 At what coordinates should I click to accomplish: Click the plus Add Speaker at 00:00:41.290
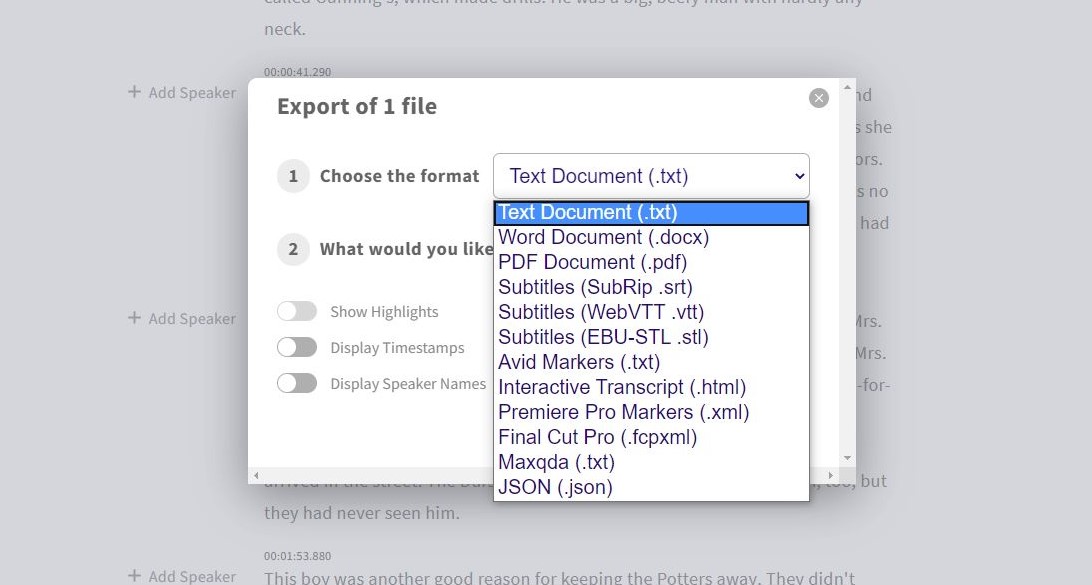pyautogui.click(x=182, y=93)
